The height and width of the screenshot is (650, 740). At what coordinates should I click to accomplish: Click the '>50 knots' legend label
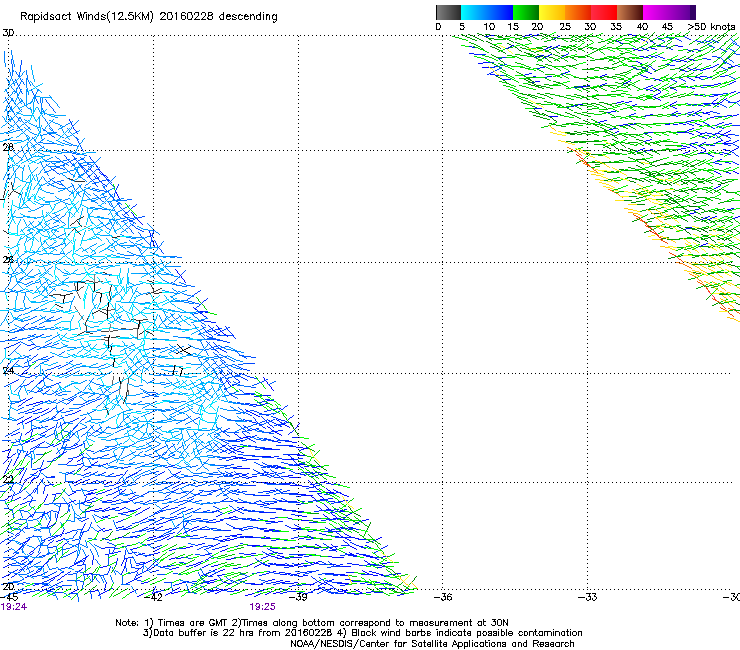711,27
